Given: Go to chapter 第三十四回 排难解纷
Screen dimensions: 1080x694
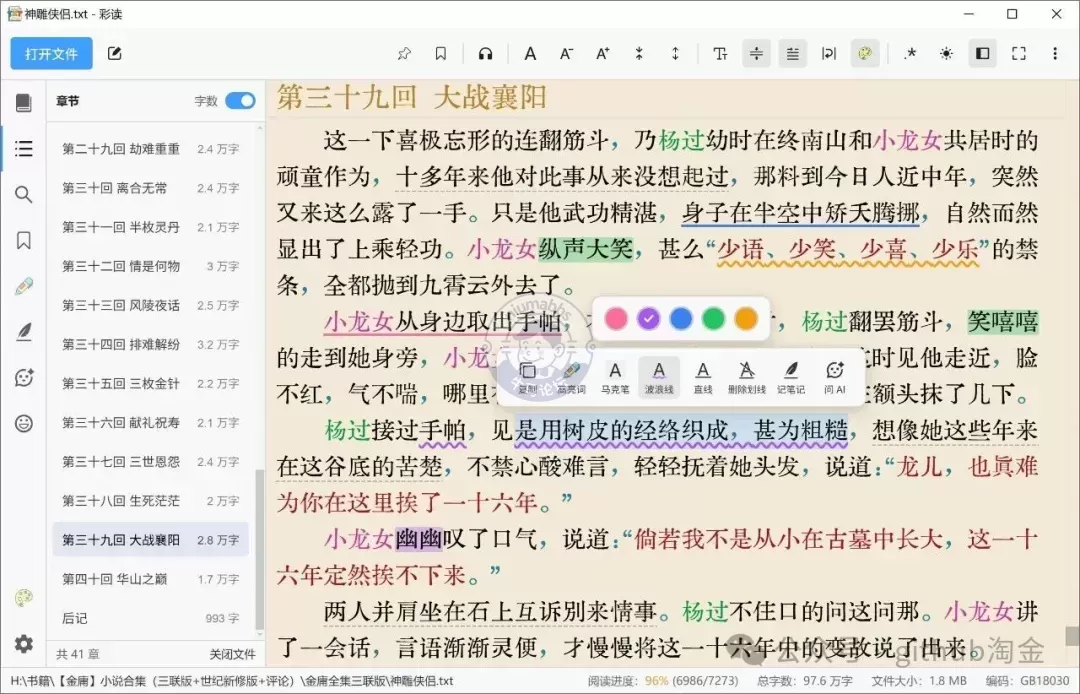Looking at the screenshot, I should pyautogui.click(x=150, y=344).
